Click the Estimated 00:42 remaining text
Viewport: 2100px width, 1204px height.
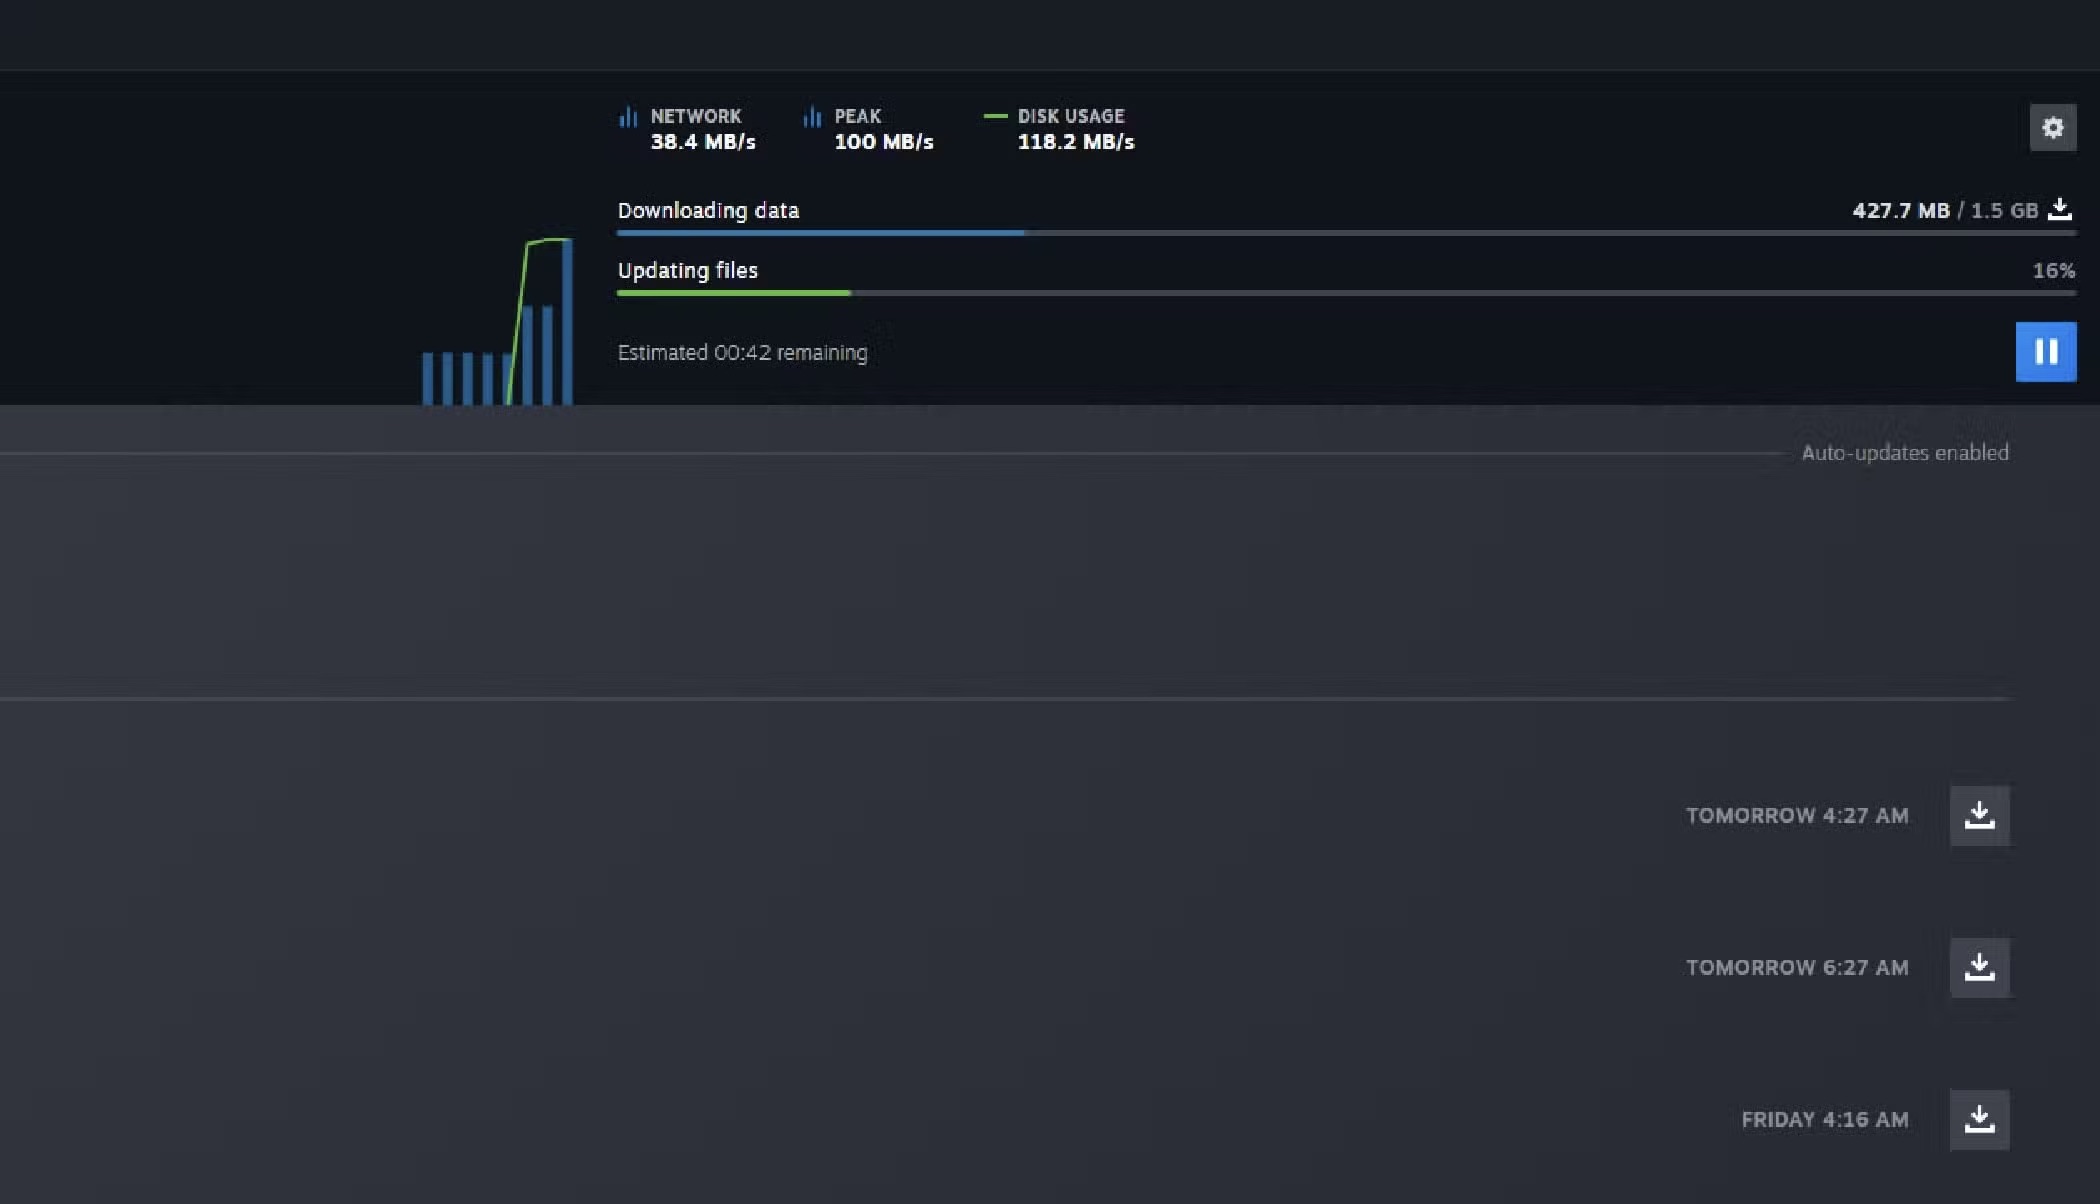(x=742, y=353)
